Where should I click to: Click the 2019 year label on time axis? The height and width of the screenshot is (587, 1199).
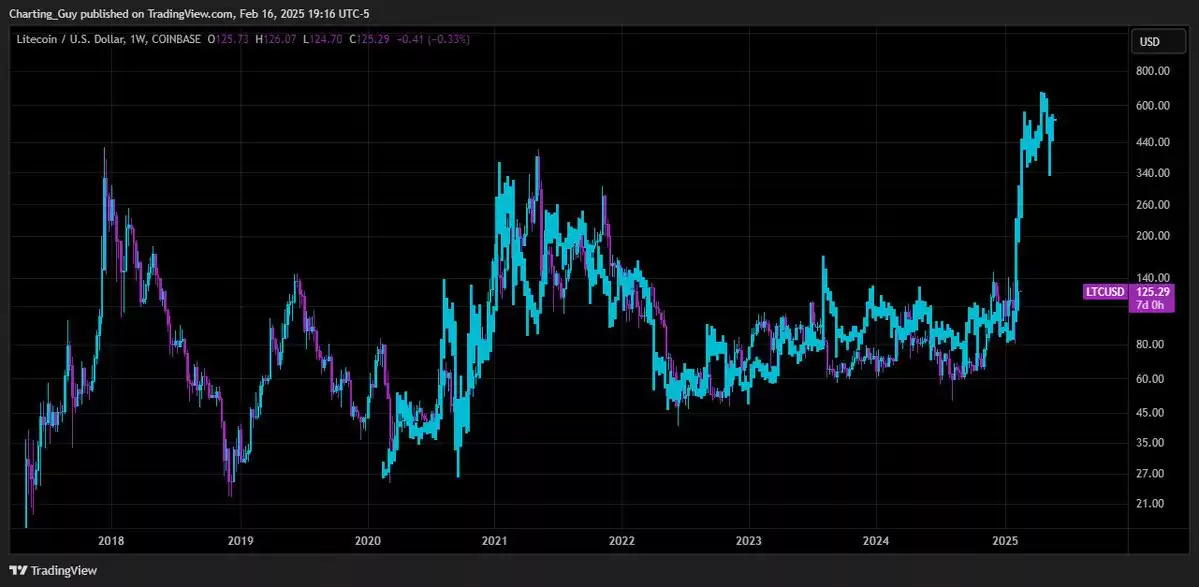coord(240,540)
